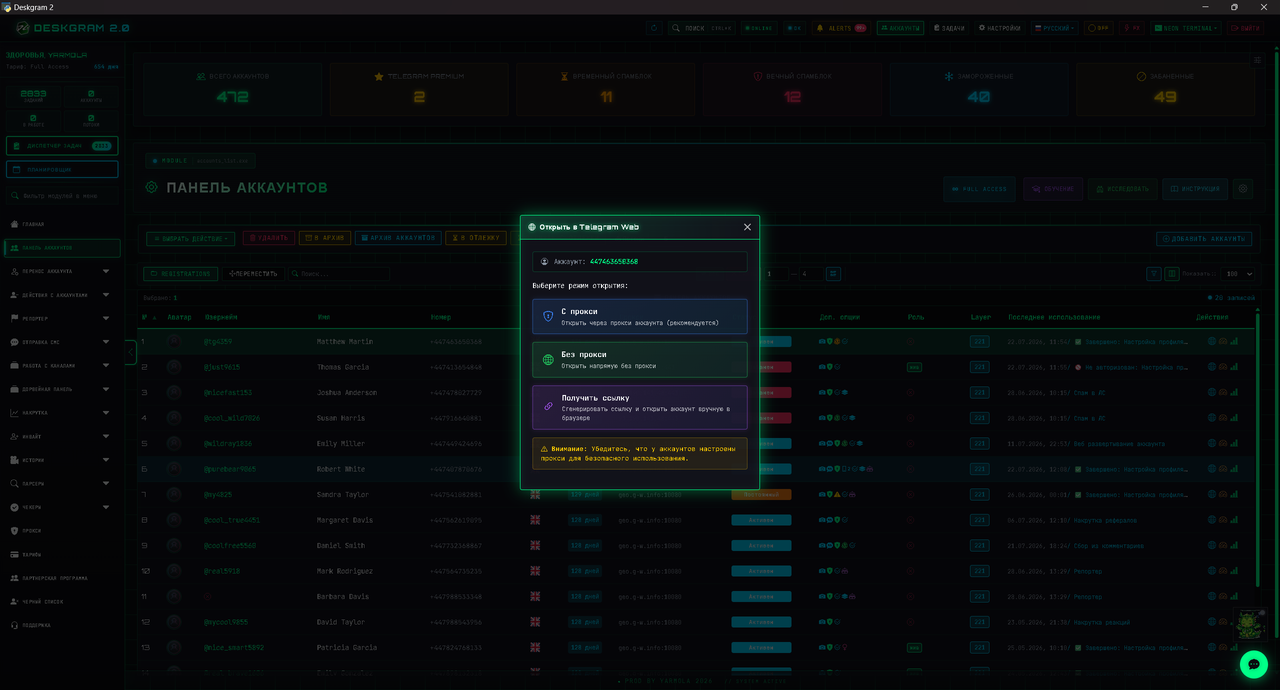Click the refresh icon in the top bar
This screenshot has height=690, width=1280.
(654, 28)
